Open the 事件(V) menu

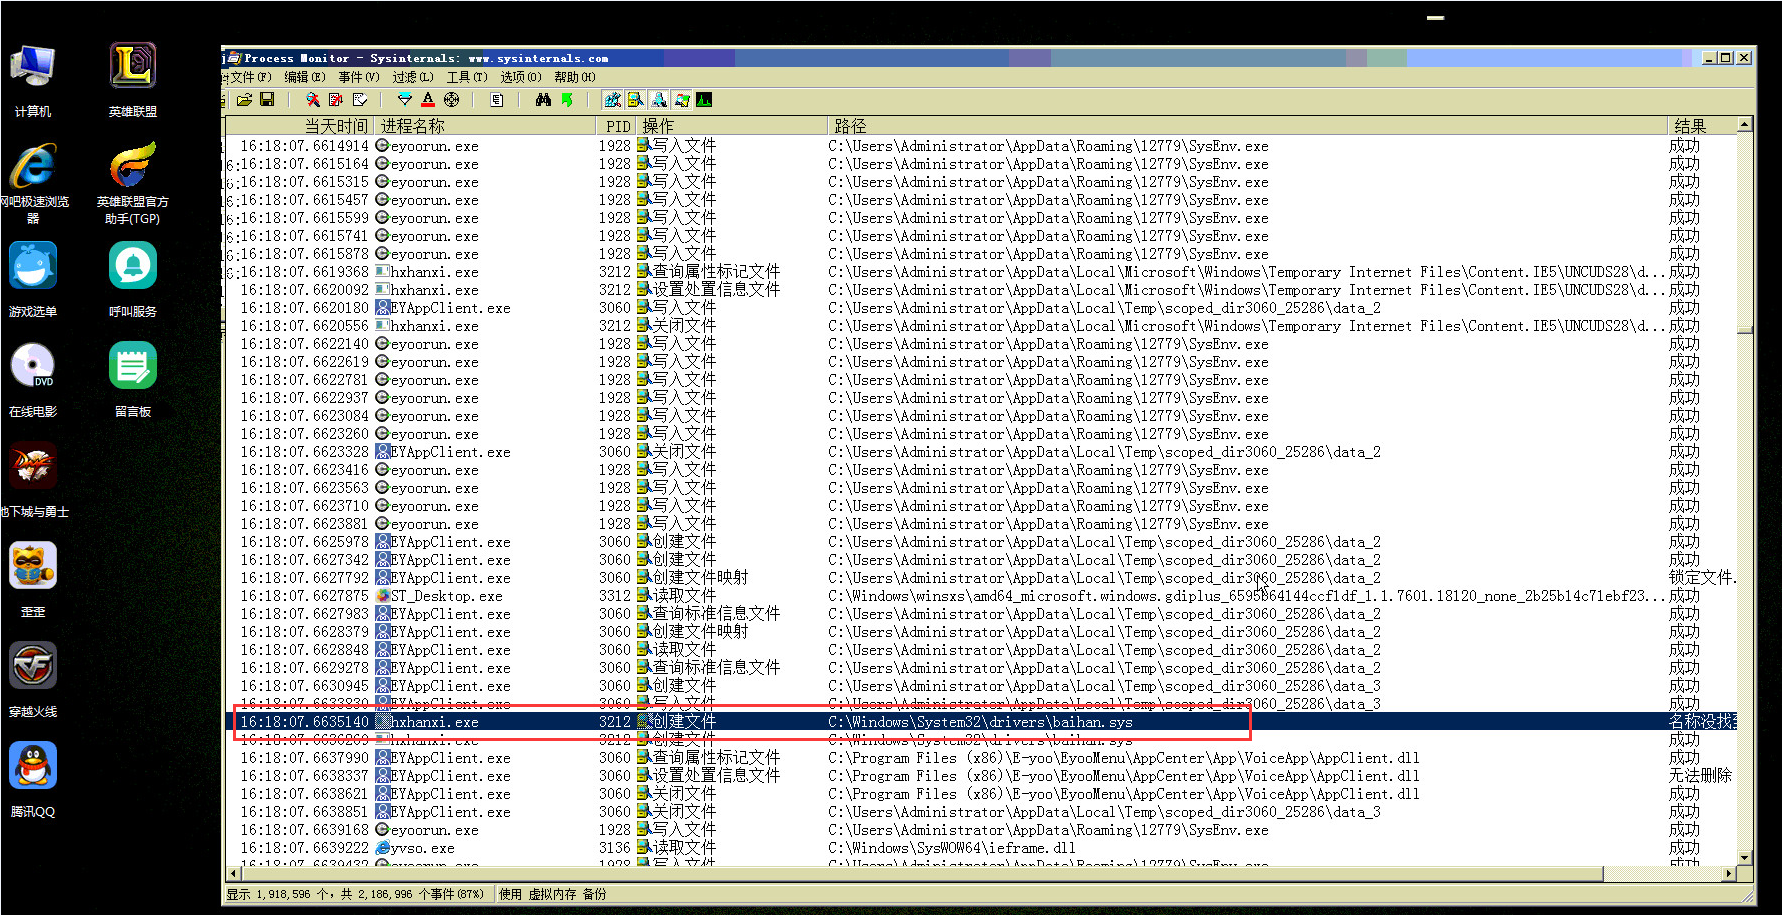coord(359,77)
